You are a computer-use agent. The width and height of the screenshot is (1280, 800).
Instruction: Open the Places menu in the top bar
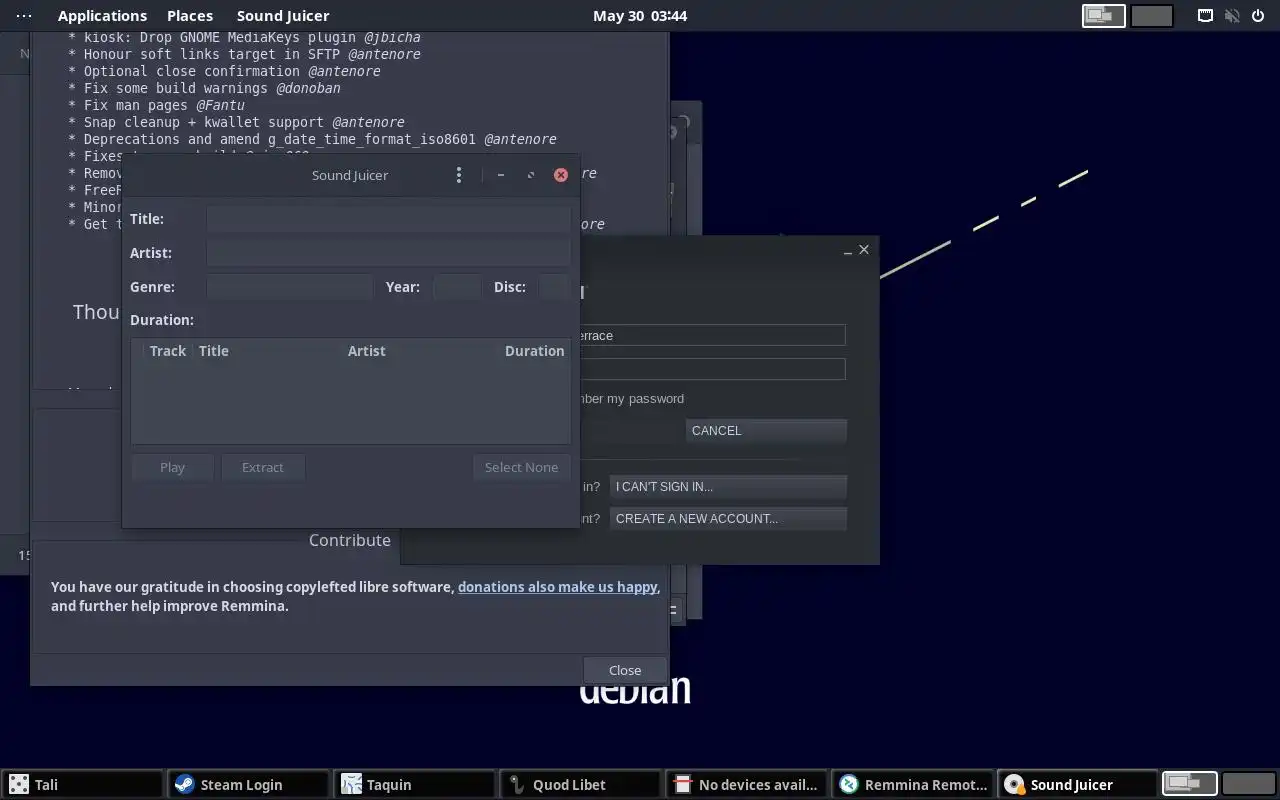point(190,15)
